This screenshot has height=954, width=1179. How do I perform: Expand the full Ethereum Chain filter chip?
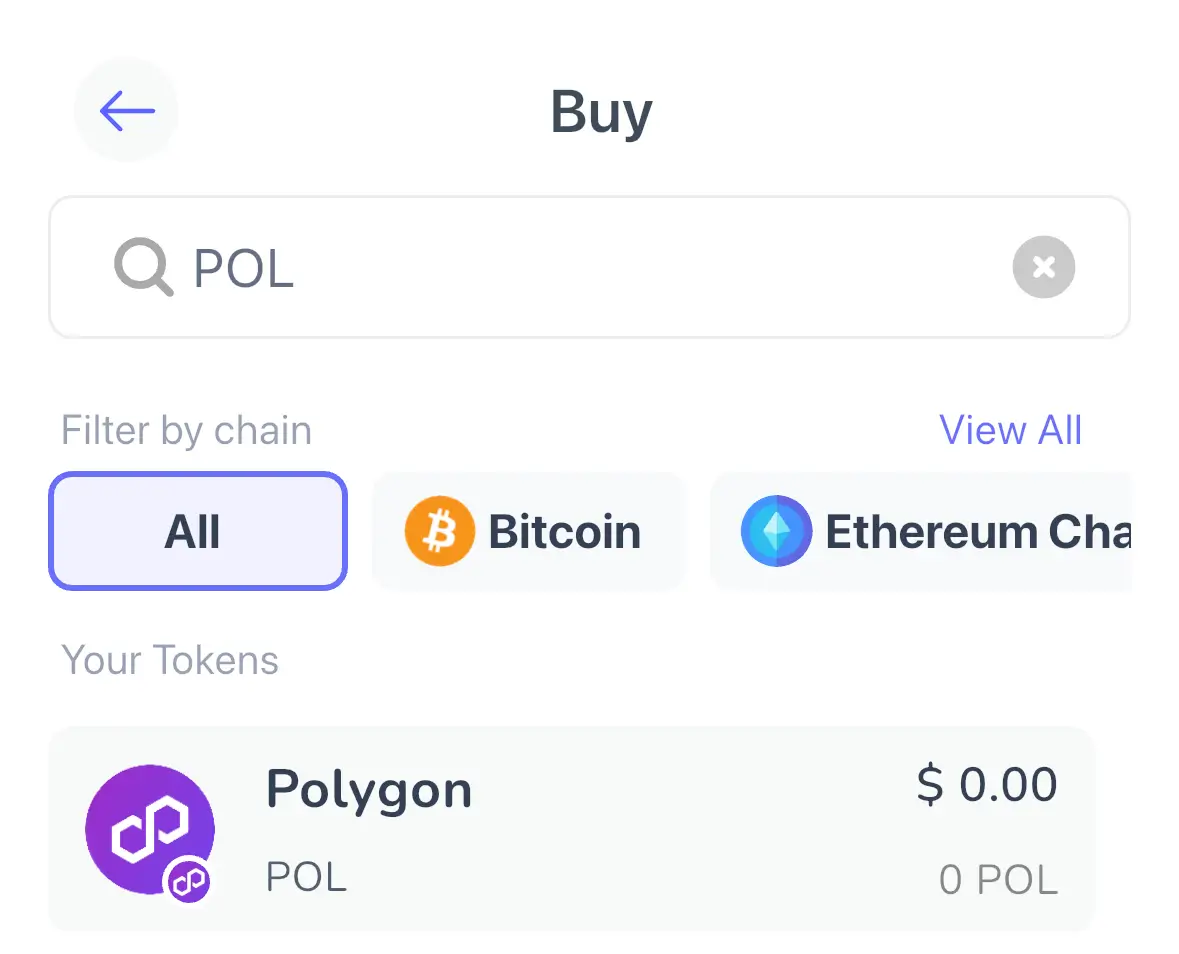[940, 531]
